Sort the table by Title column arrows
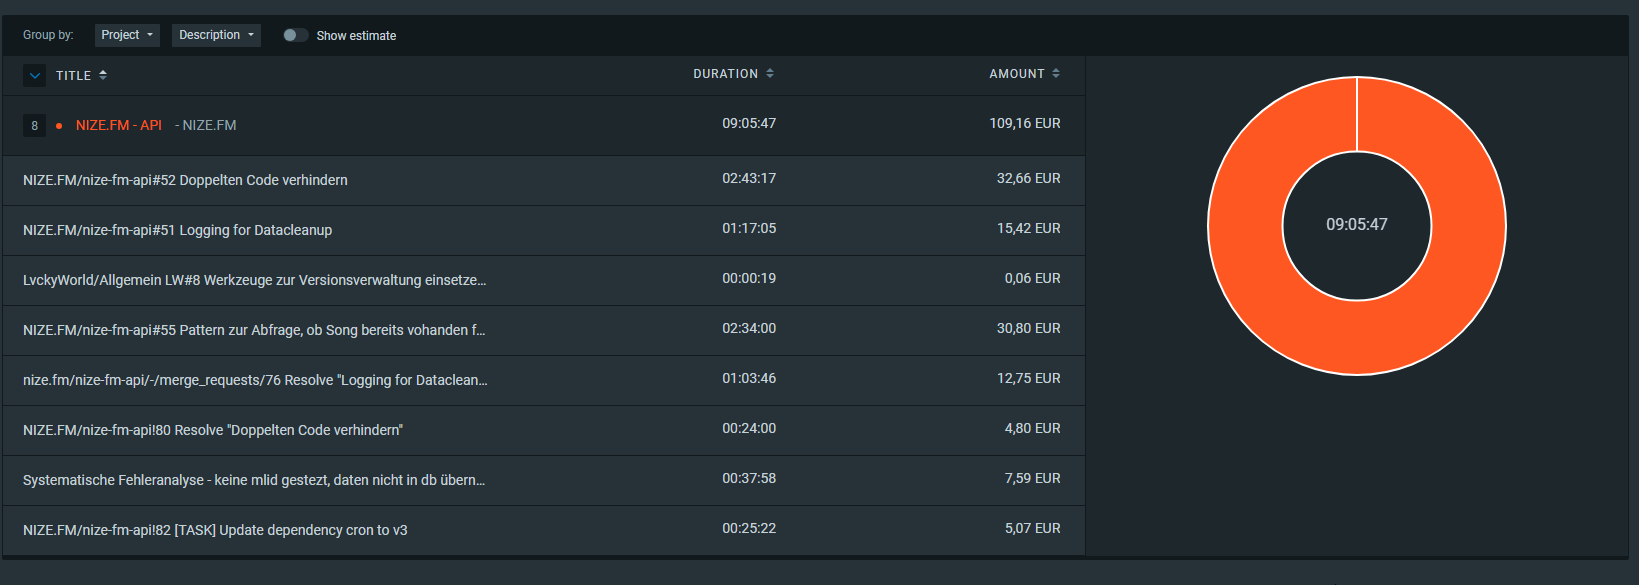This screenshot has width=1639, height=585. click(x=103, y=75)
